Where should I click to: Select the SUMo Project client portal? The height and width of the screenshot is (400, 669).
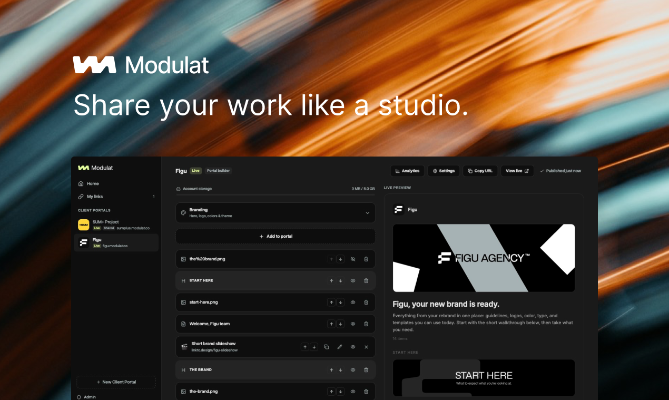coord(116,224)
